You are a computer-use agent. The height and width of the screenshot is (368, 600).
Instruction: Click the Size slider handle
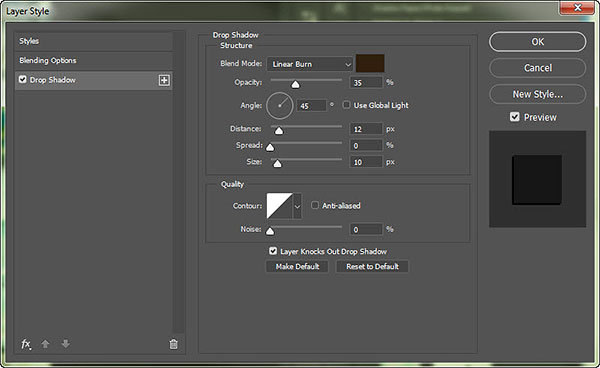pos(277,164)
